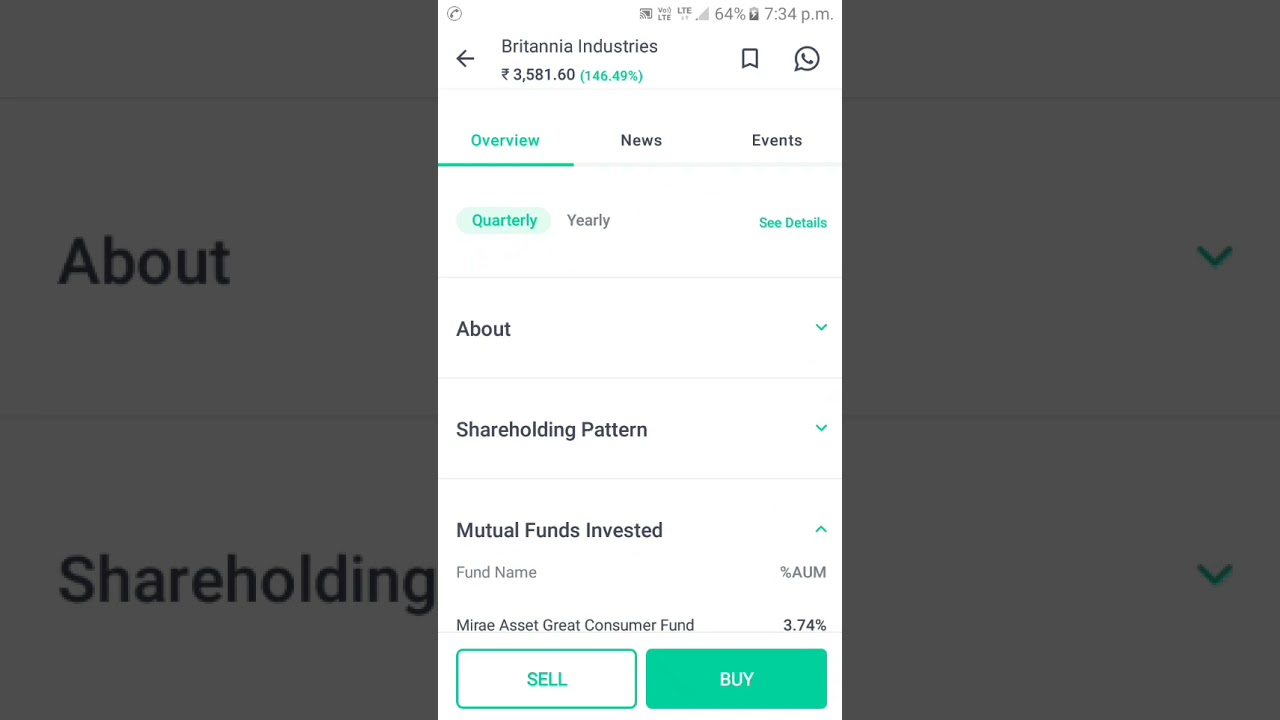The width and height of the screenshot is (1280, 720).
Task: Switch to the Events tab
Action: (777, 140)
